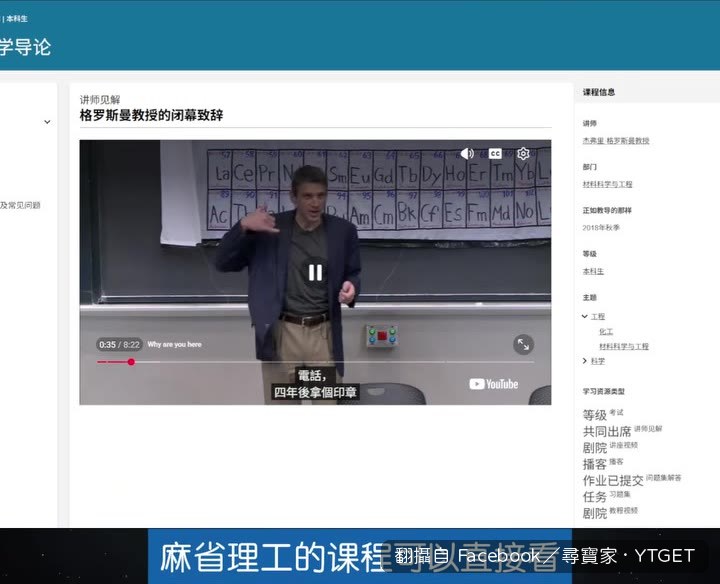Screen dimensions: 720x584
Task: Click the 正如教导的那样 label
Action: point(607,210)
